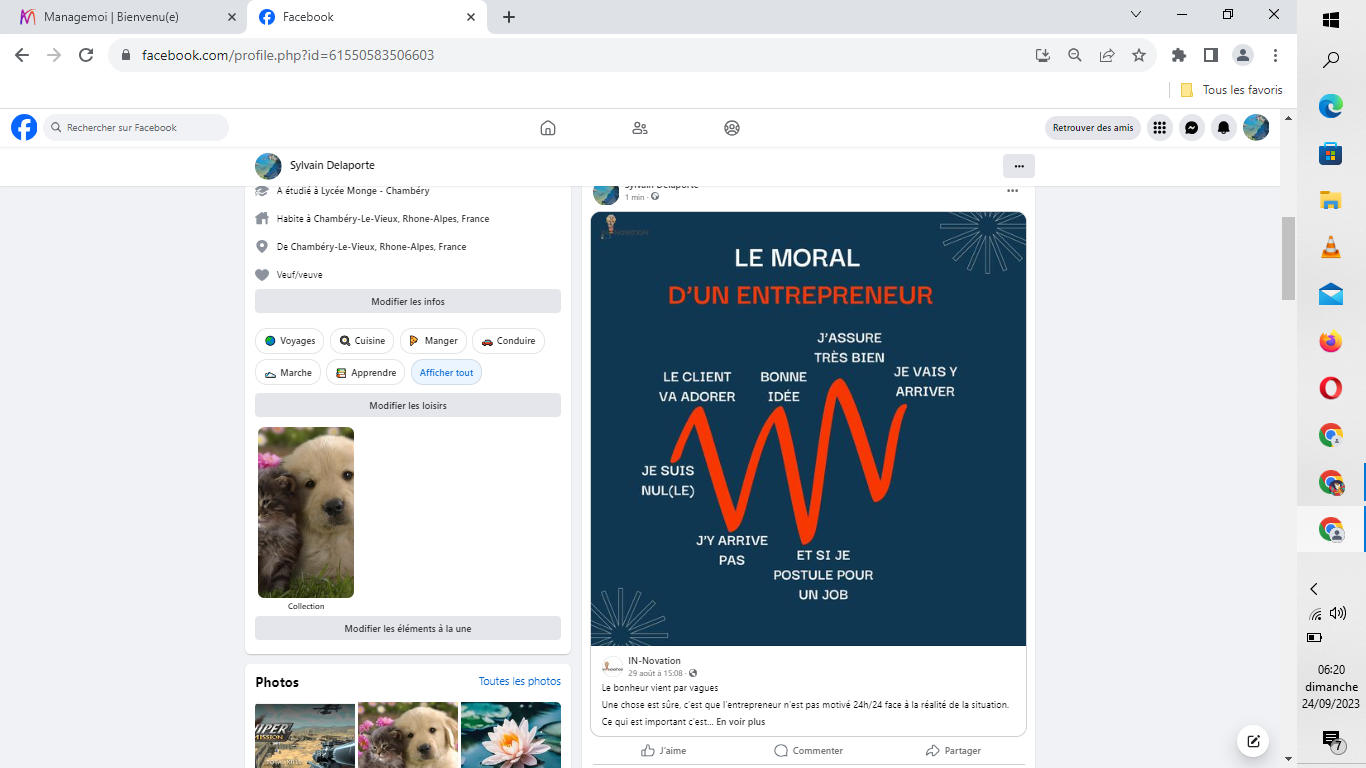Open a new browser tab
Viewport: 1366px width, 768px height.
509,17
